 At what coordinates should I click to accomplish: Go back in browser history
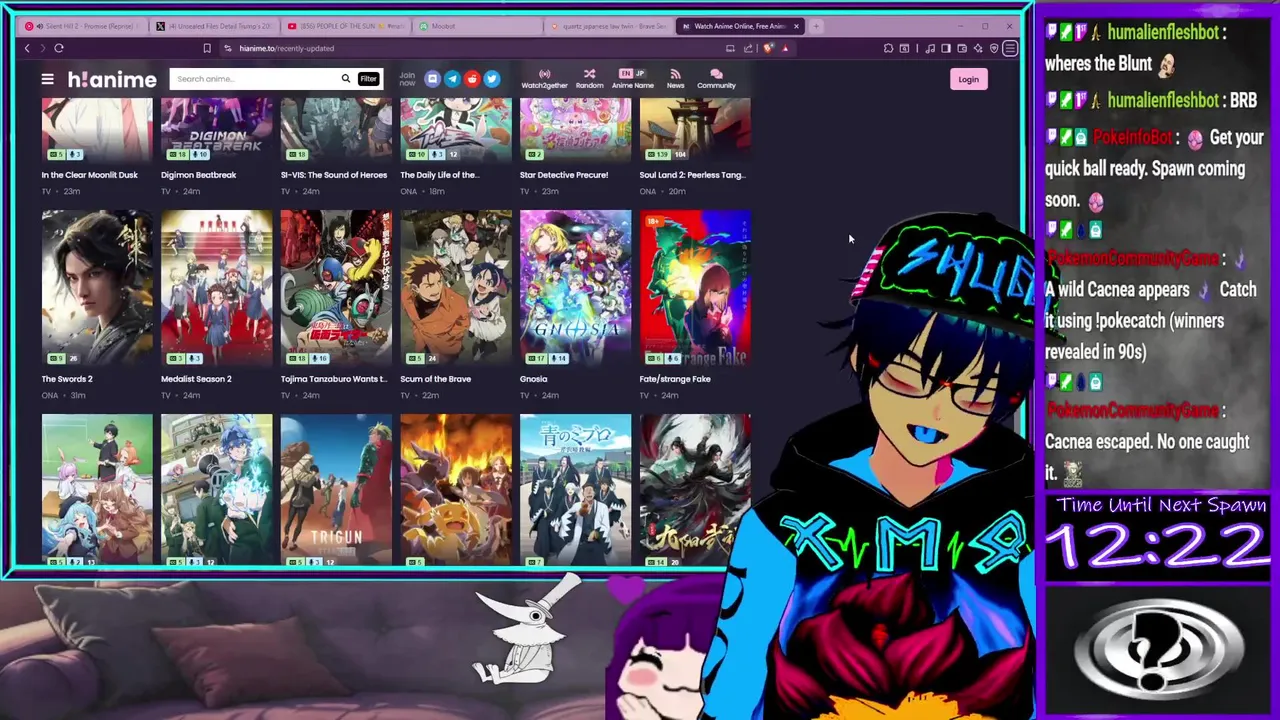27,48
